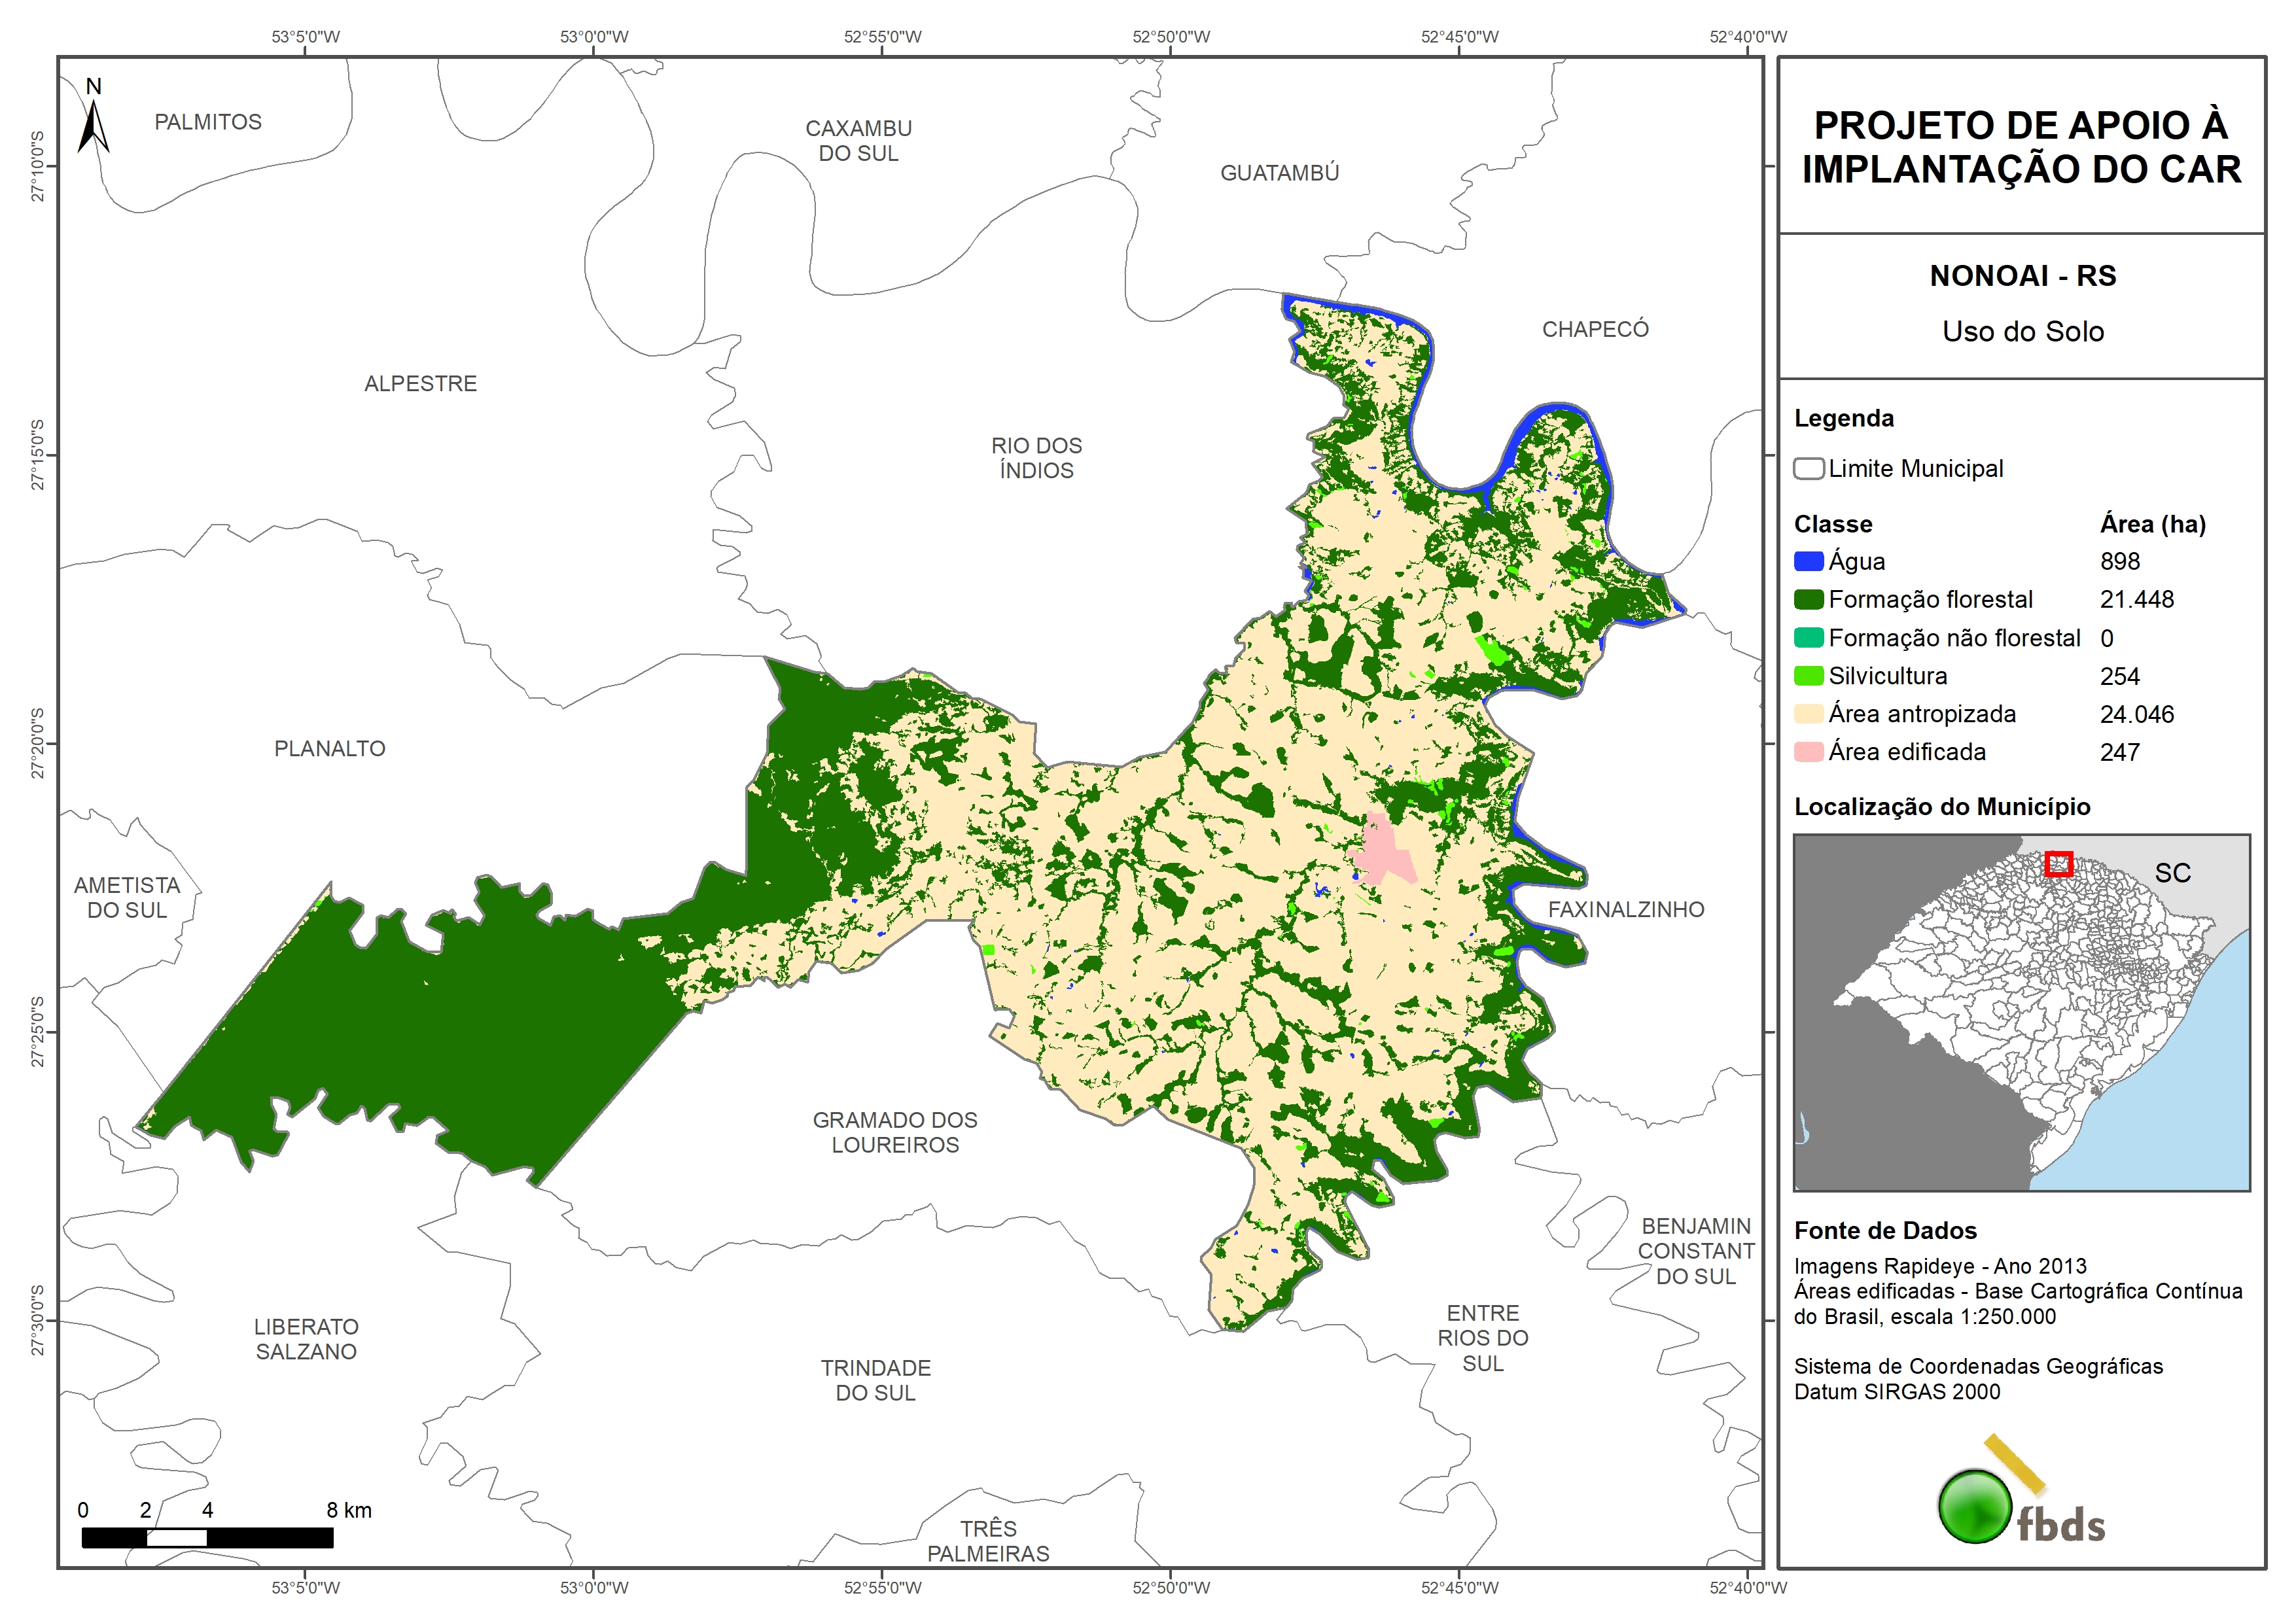
Task: Click the Área antropizada beige swatch
Action: point(1808,714)
